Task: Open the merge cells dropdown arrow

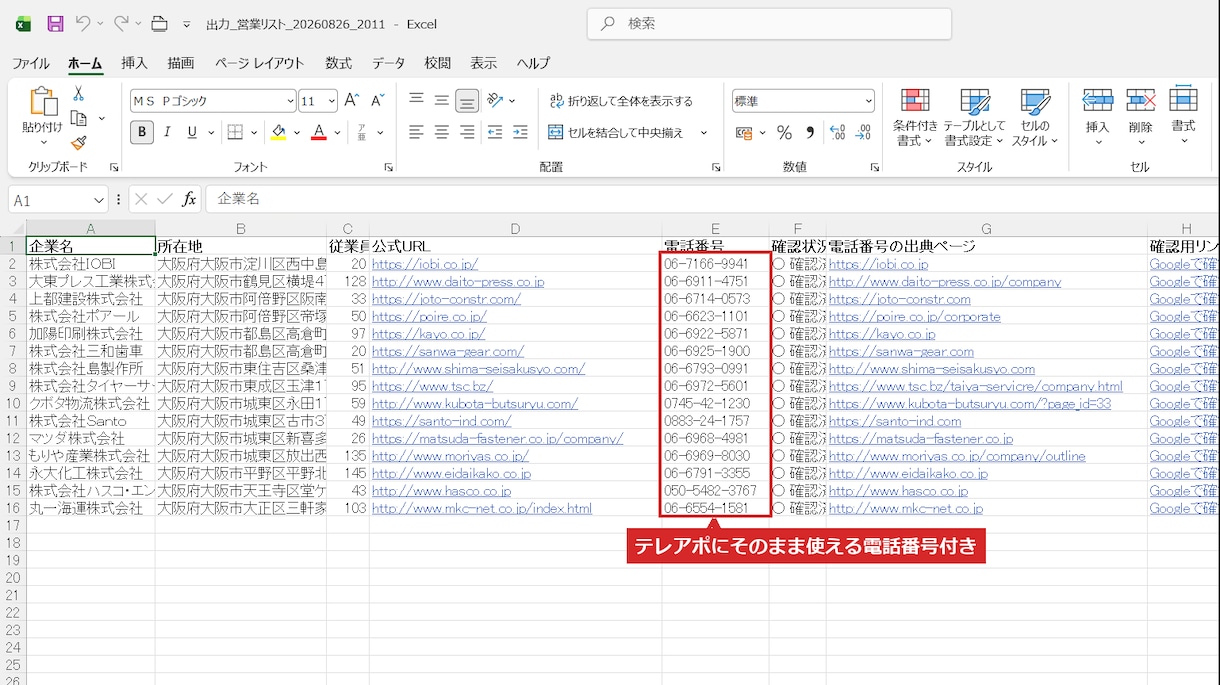Action: point(703,132)
